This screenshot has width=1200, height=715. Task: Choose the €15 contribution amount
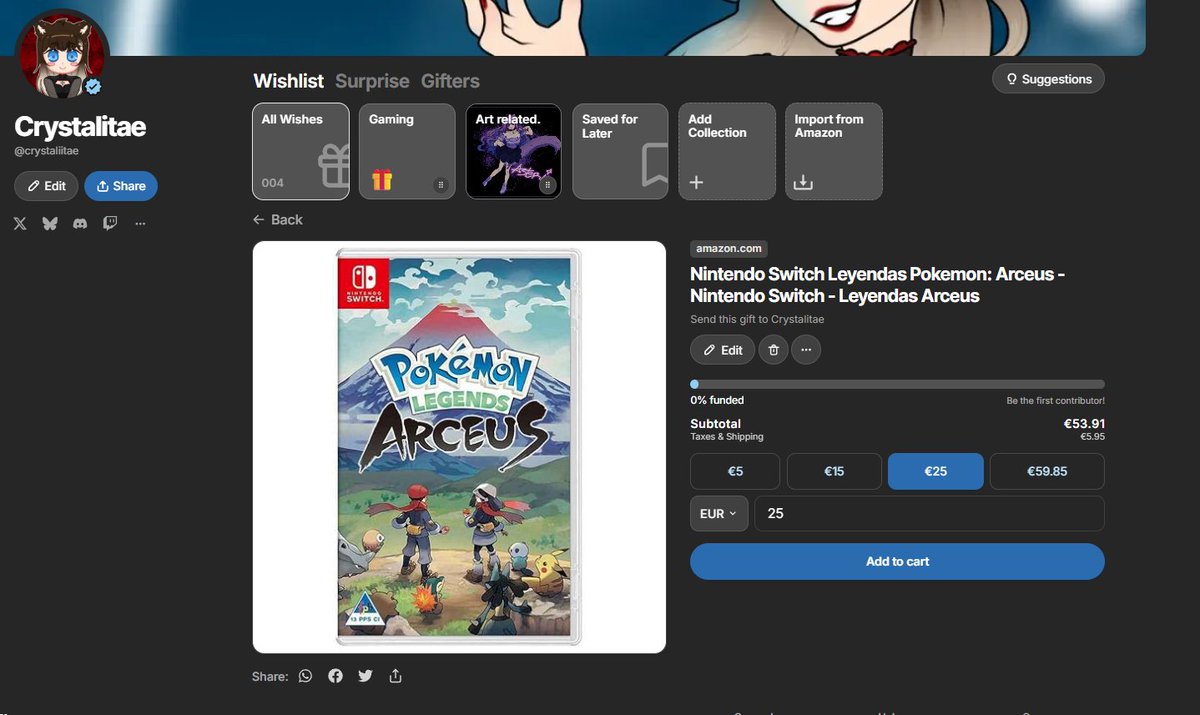(x=834, y=471)
